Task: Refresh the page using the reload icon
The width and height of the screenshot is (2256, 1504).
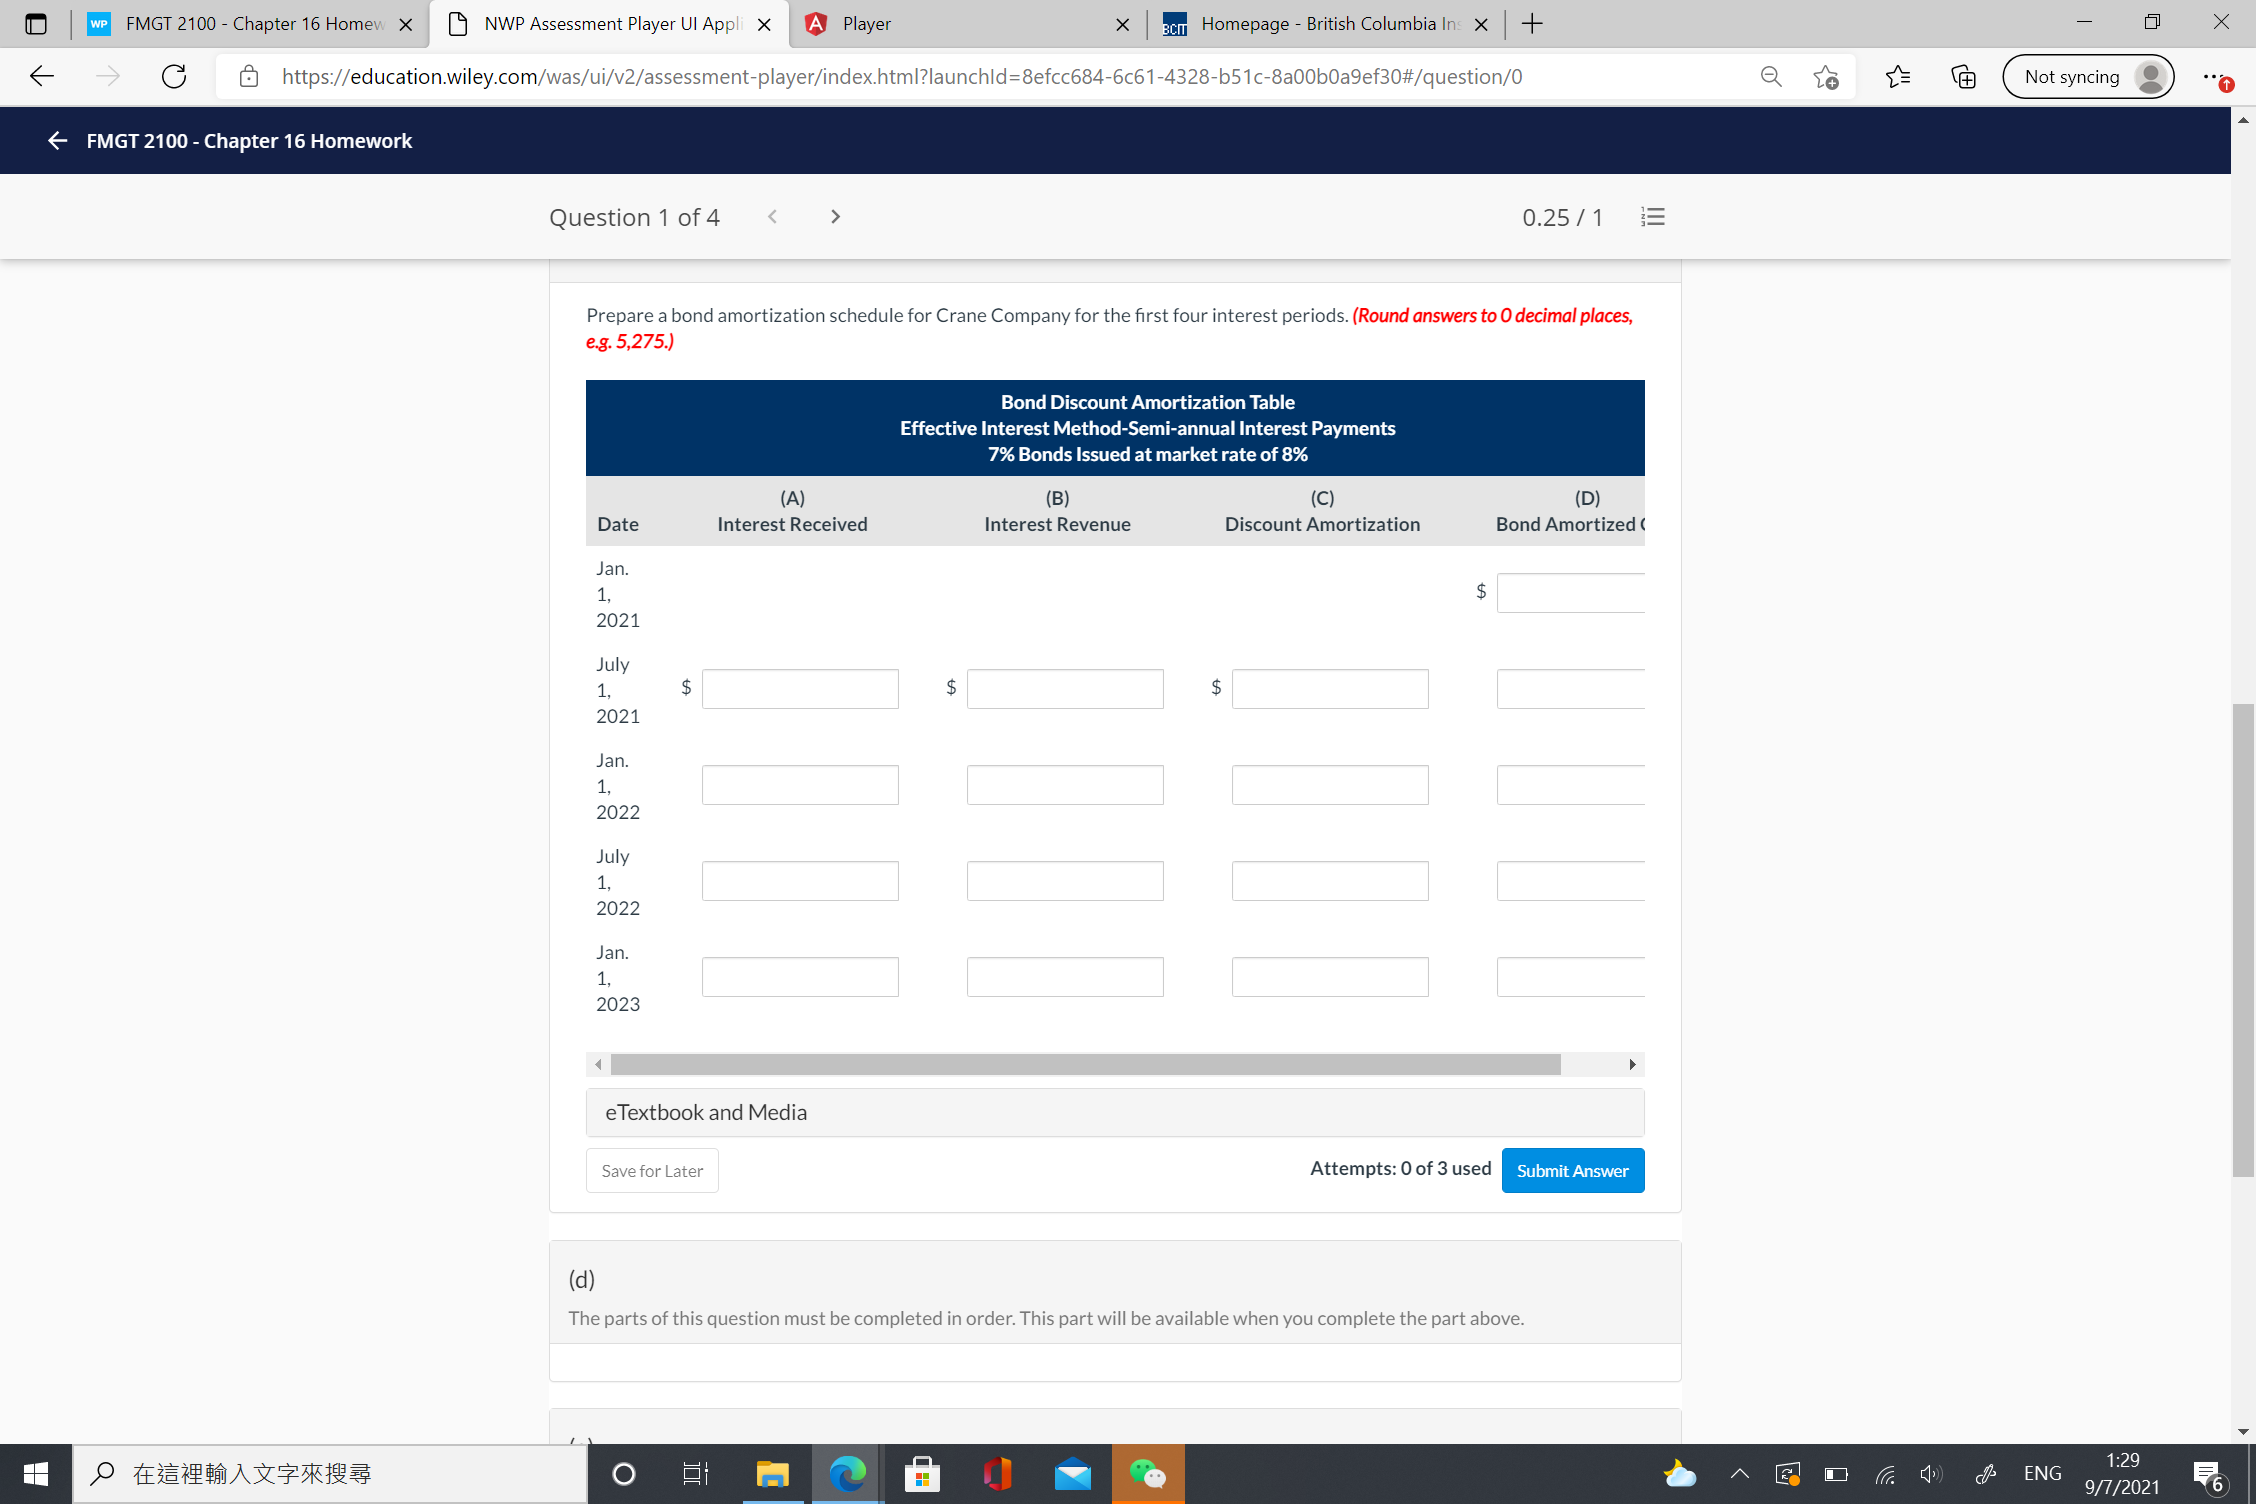Action: (174, 76)
